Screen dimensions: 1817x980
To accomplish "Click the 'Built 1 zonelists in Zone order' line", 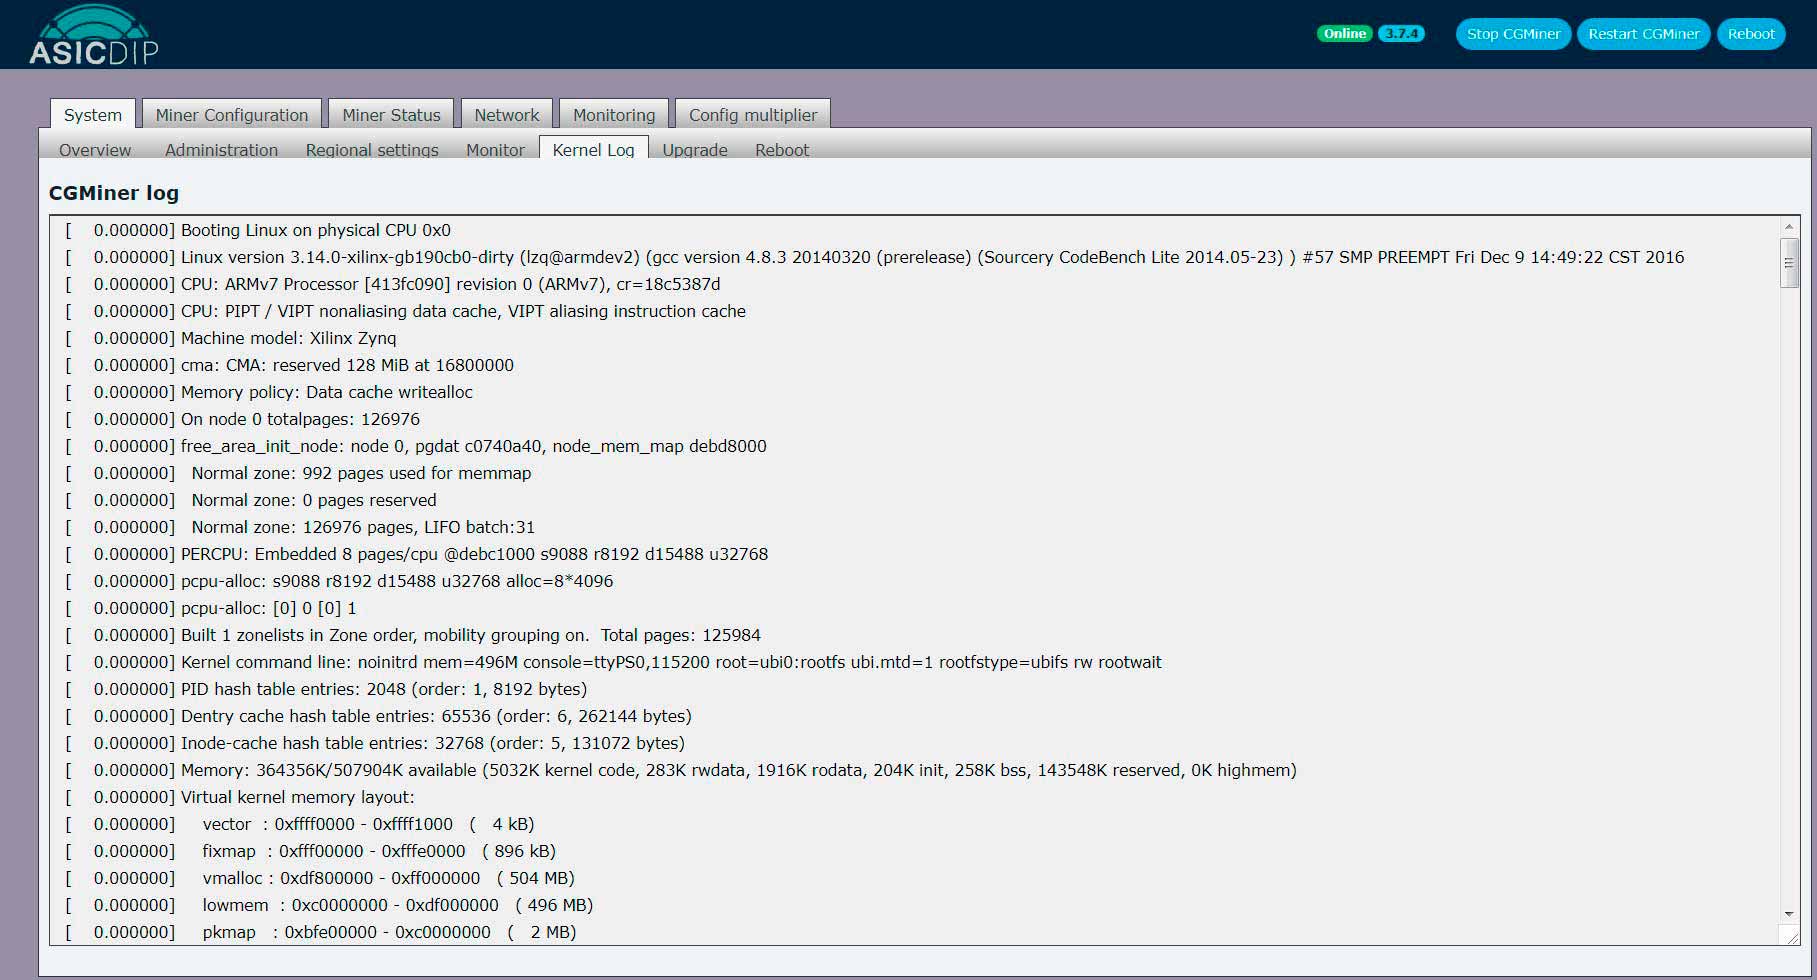I will pos(413,635).
